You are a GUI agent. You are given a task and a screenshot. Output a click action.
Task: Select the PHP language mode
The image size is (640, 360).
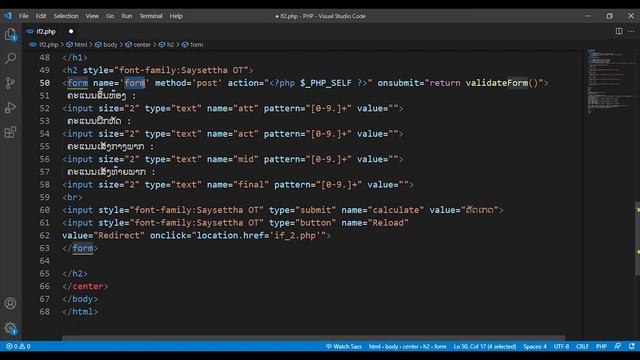[x=601, y=347]
